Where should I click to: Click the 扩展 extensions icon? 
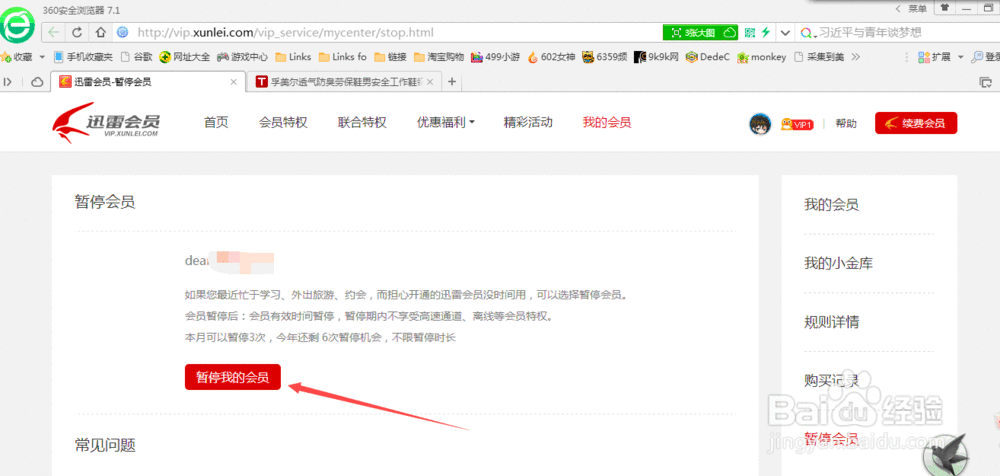[923, 57]
